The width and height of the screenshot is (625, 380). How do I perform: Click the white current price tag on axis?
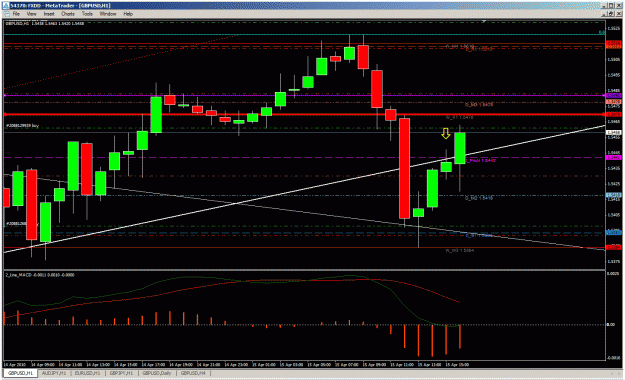pyautogui.click(x=613, y=132)
